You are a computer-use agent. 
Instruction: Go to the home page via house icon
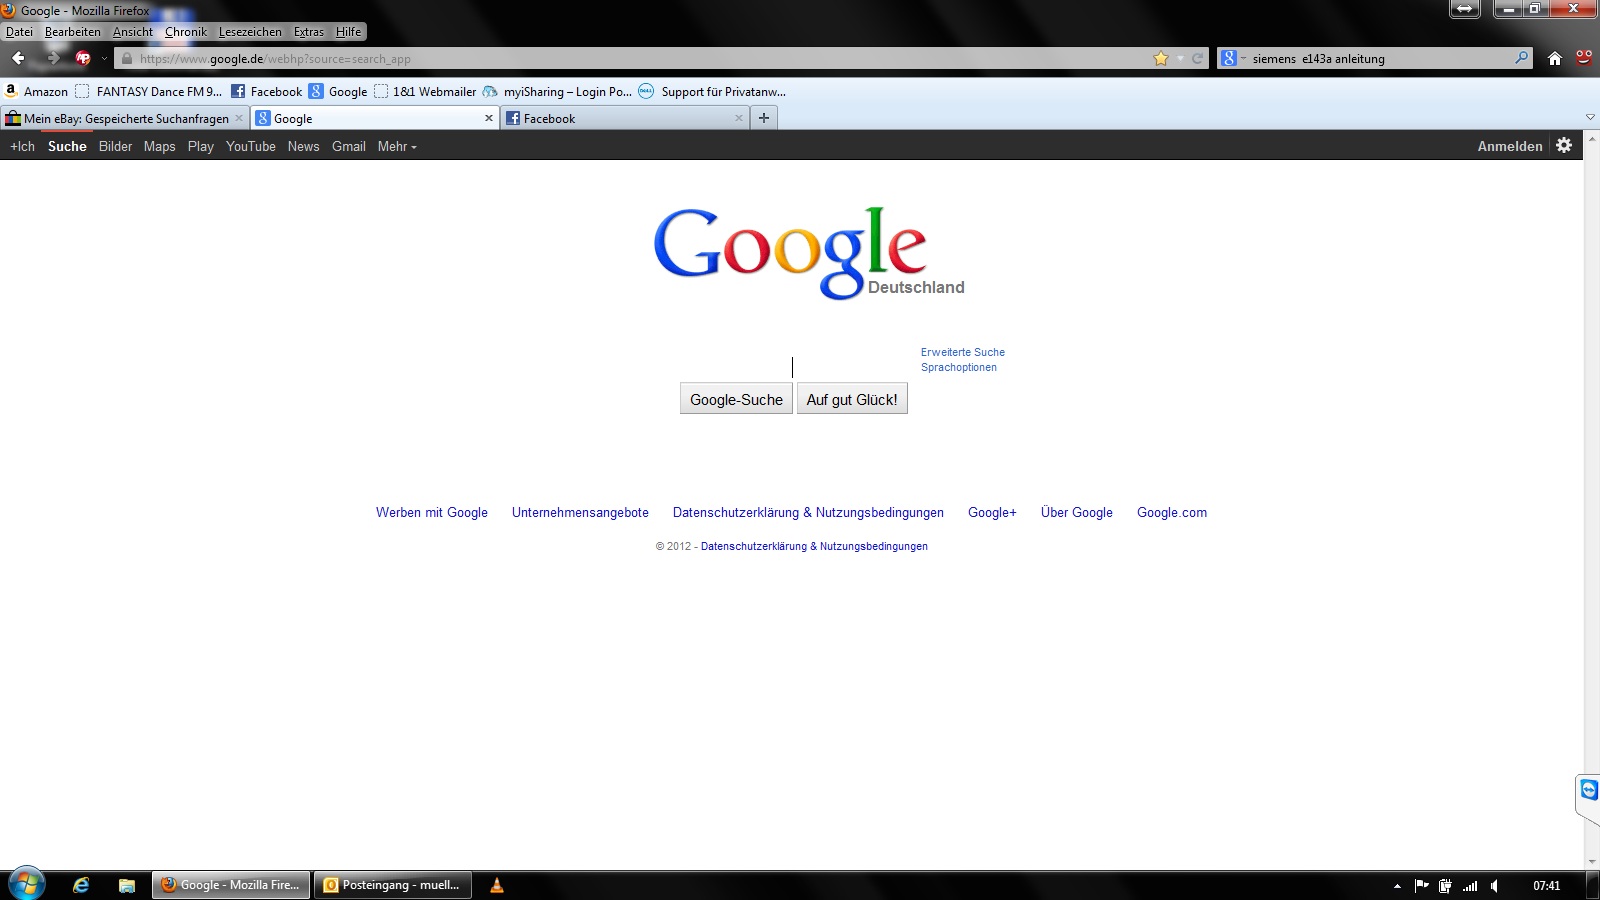click(x=1555, y=58)
